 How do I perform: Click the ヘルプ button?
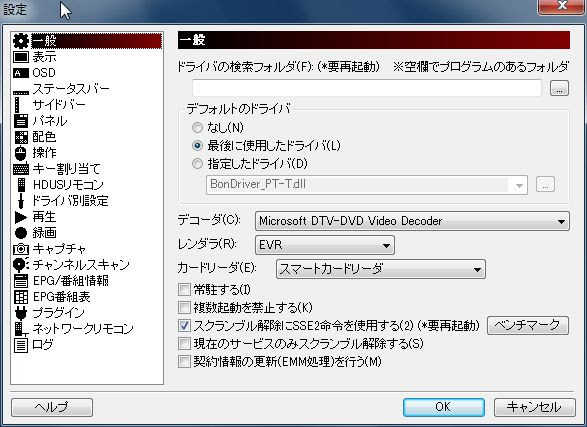coord(52,407)
